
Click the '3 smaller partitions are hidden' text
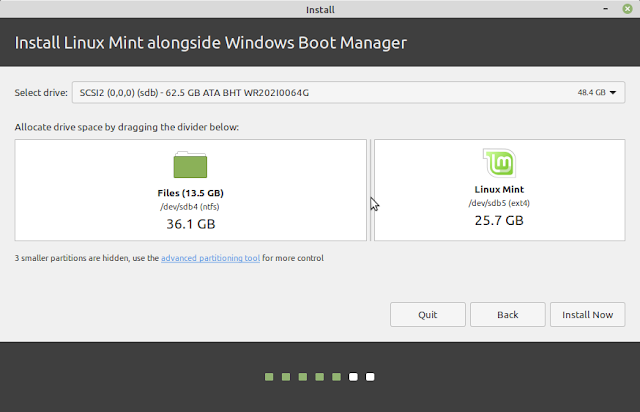72,258
